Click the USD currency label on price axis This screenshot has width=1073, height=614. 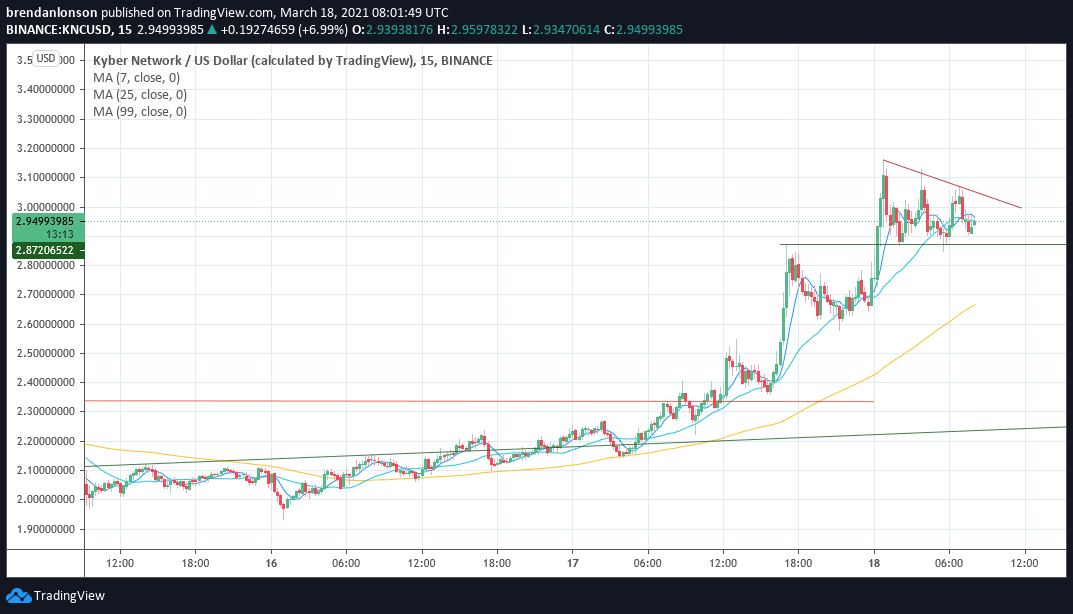point(46,58)
